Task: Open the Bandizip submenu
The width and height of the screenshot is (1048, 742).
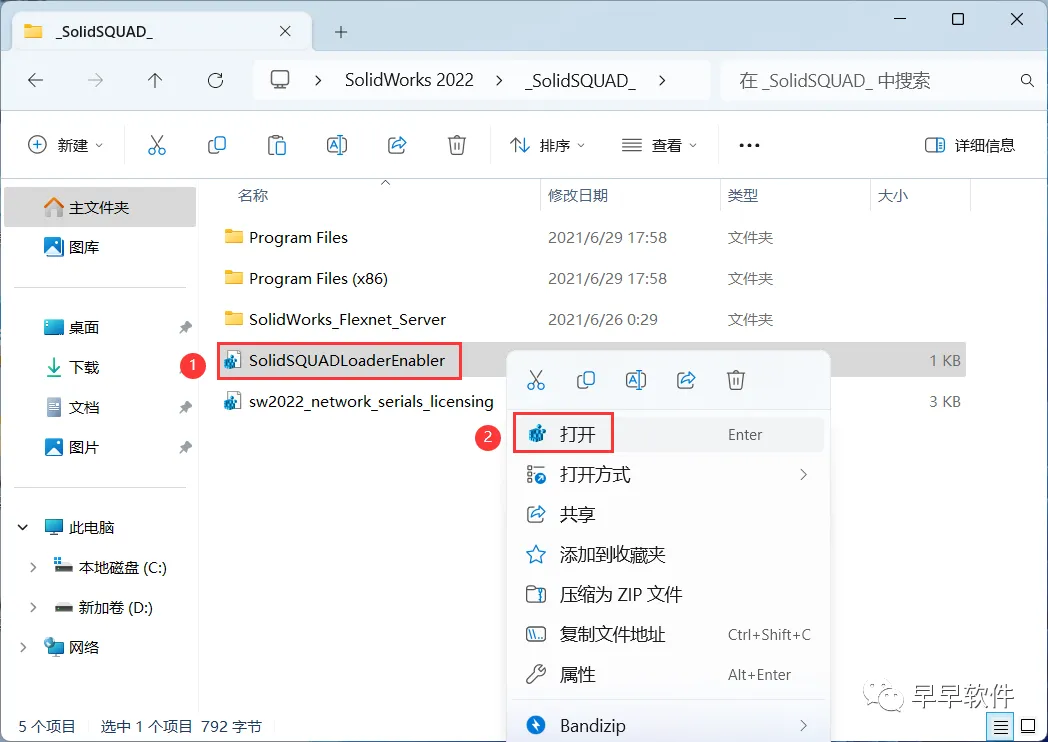Action: click(x=668, y=726)
